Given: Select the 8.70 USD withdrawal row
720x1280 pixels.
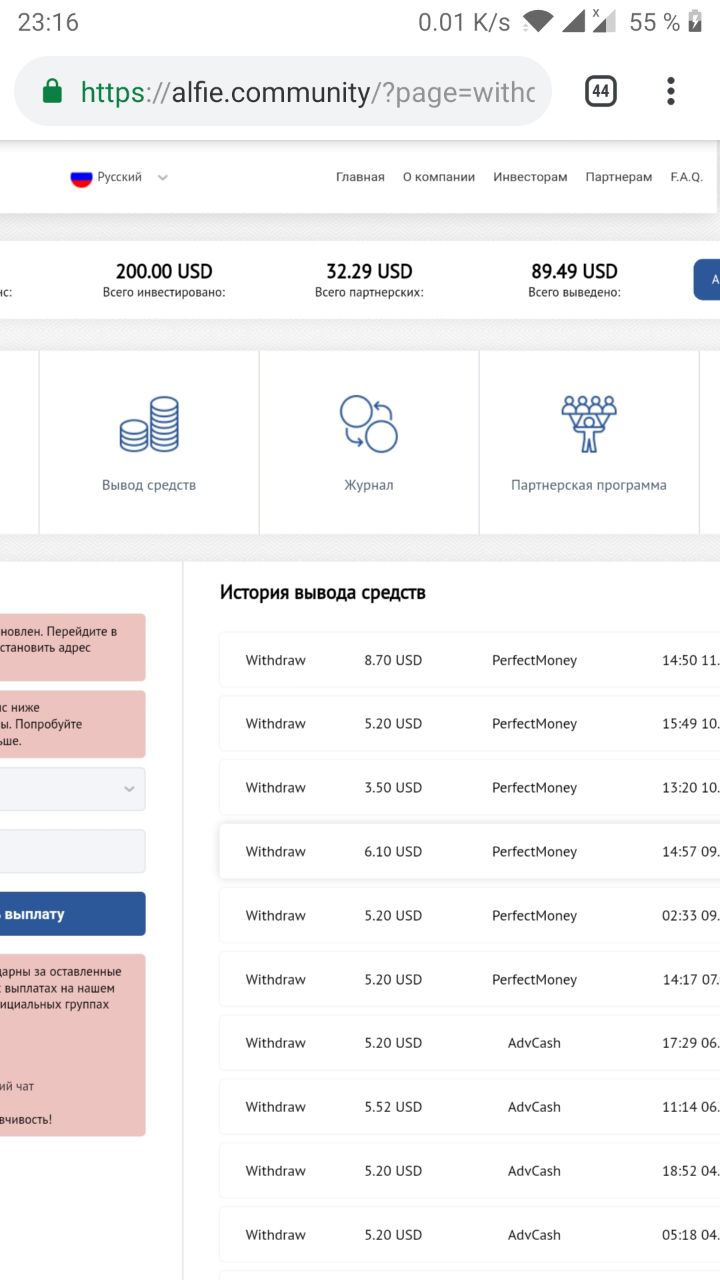Looking at the screenshot, I should [469, 660].
